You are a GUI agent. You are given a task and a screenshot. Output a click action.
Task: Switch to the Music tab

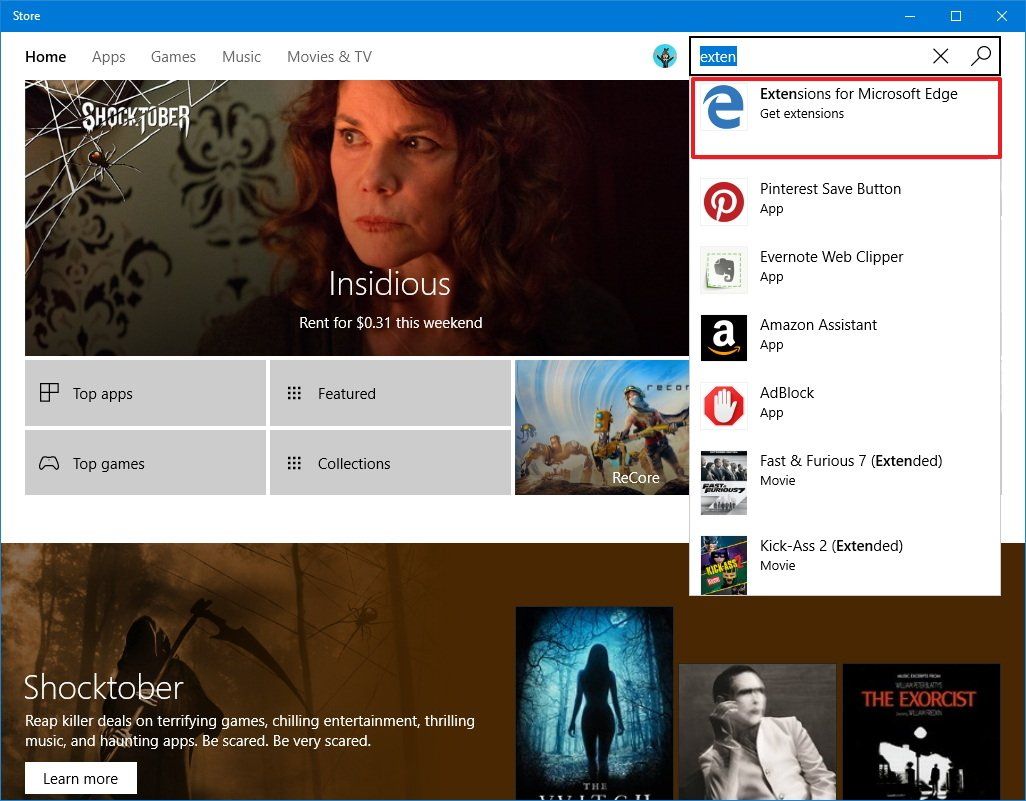coord(241,57)
